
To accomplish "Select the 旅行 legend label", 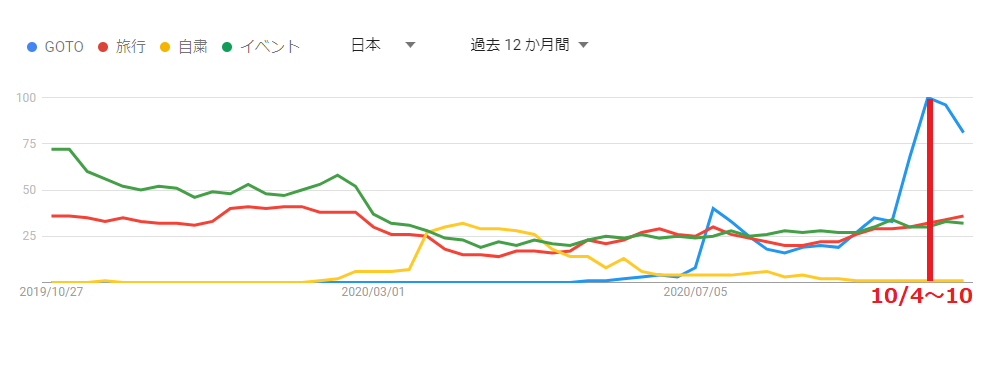I will pos(130,47).
